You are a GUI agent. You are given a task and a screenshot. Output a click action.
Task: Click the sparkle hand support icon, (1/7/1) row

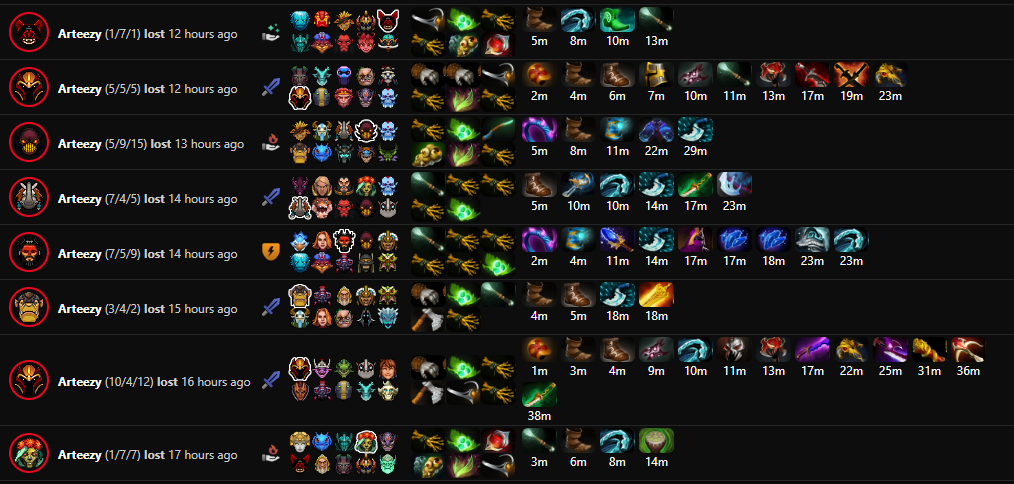coord(270,32)
